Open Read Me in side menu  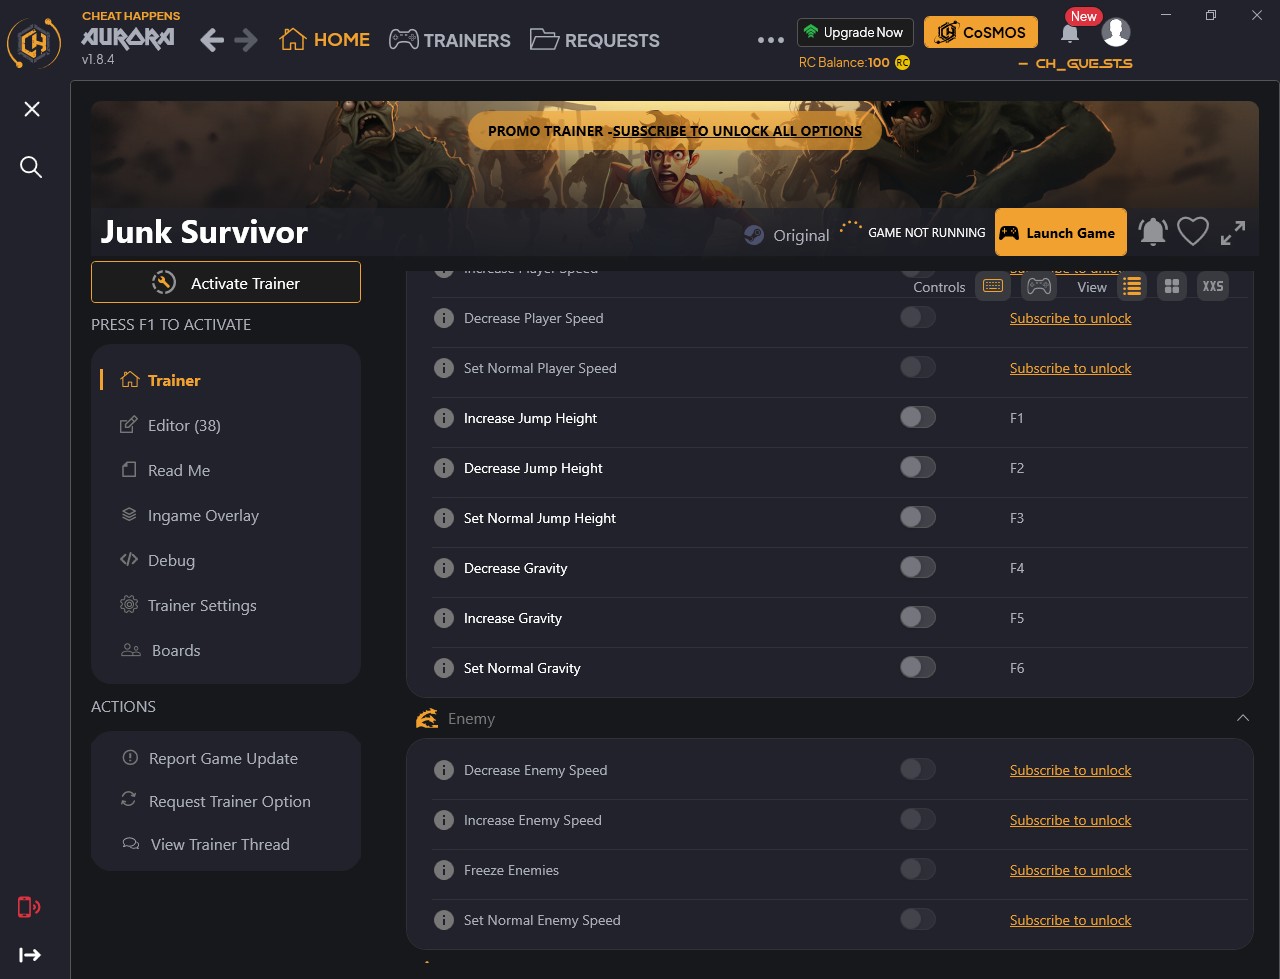[165, 470]
